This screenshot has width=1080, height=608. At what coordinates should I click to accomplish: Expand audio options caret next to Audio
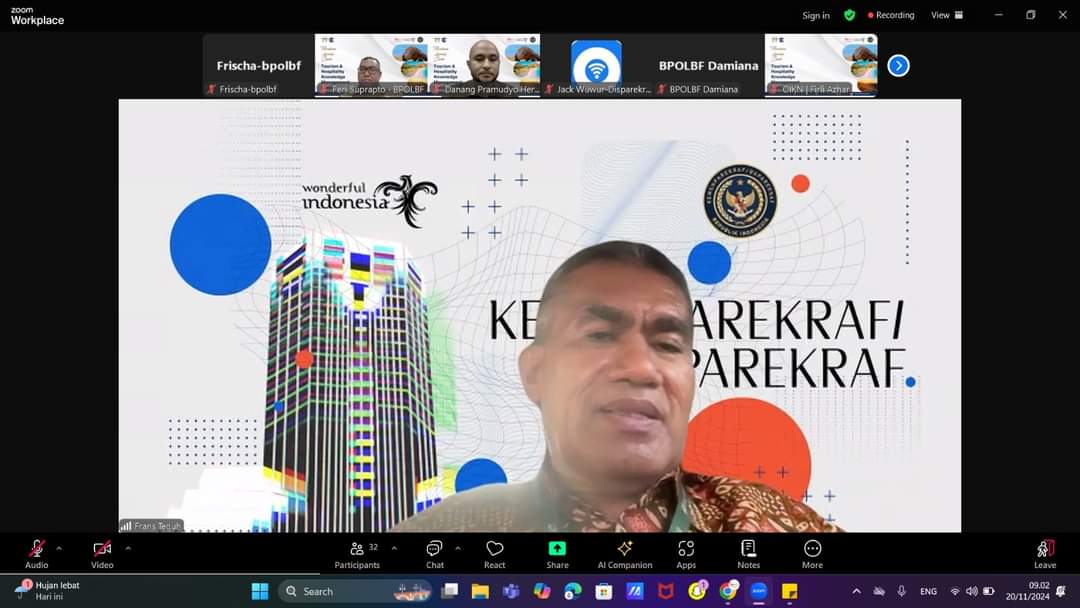coord(59,548)
